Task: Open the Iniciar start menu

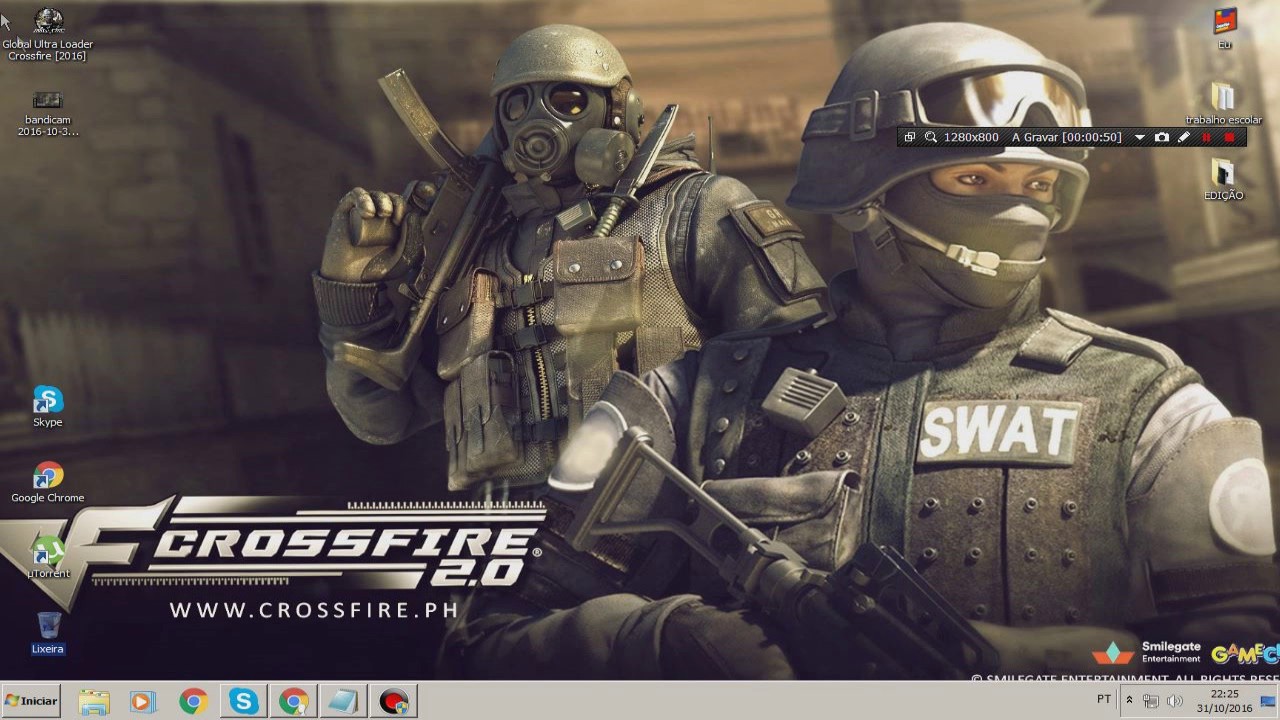Action: click(x=31, y=701)
